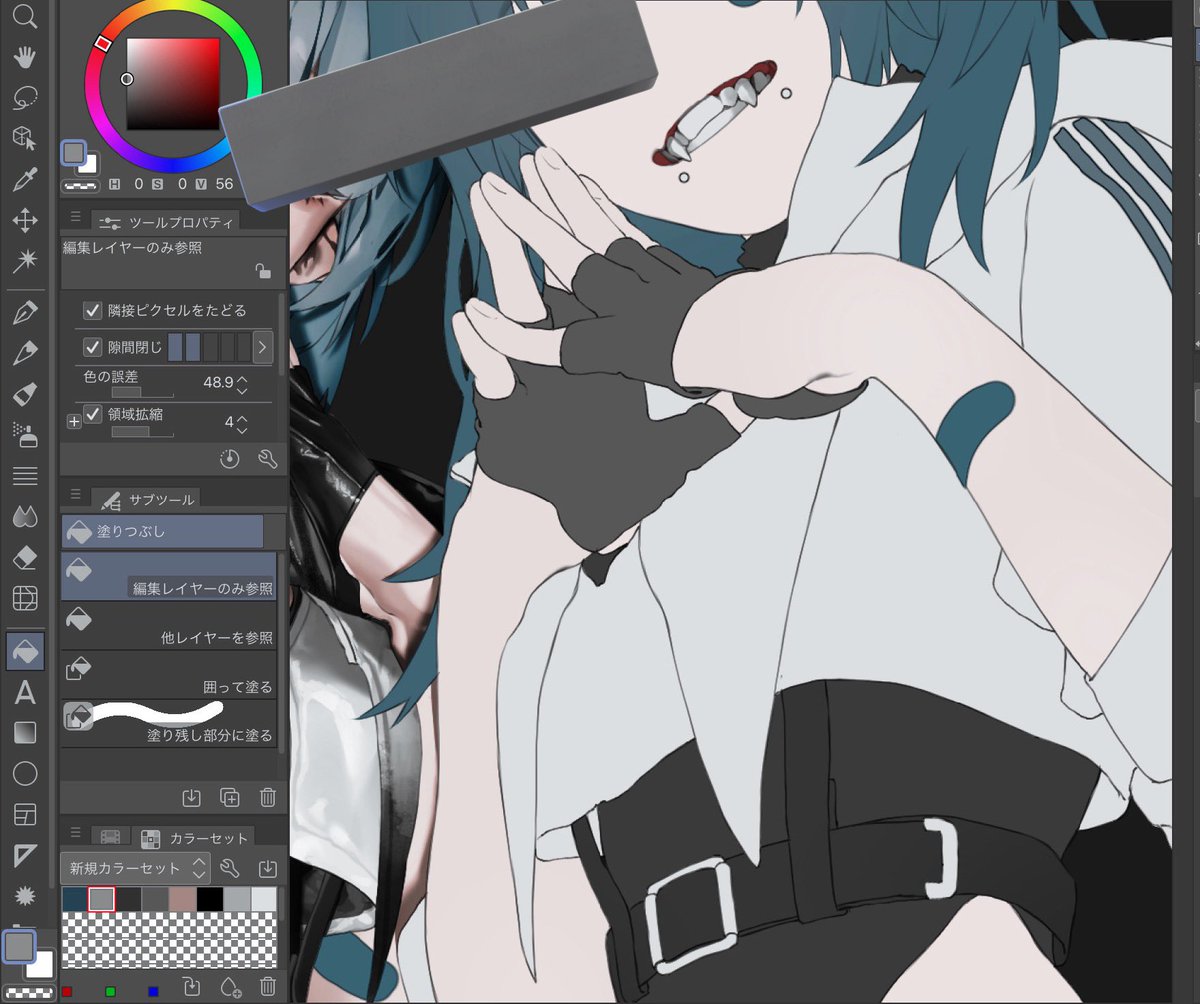Select the Ruler triangle tool

pyautogui.click(x=25, y=856)
